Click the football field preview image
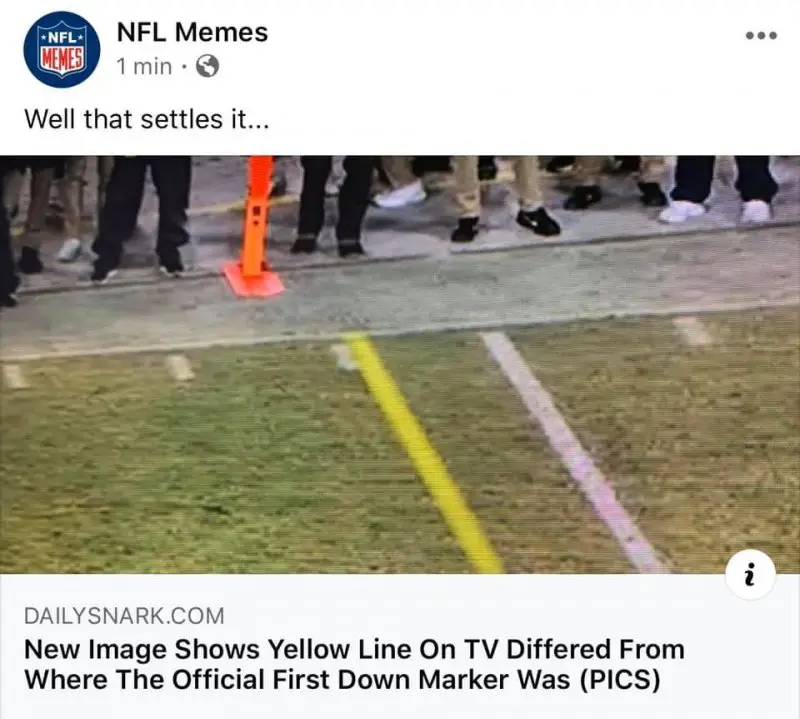This screenshot has width=800, height=719. click(x=400, y=364)
